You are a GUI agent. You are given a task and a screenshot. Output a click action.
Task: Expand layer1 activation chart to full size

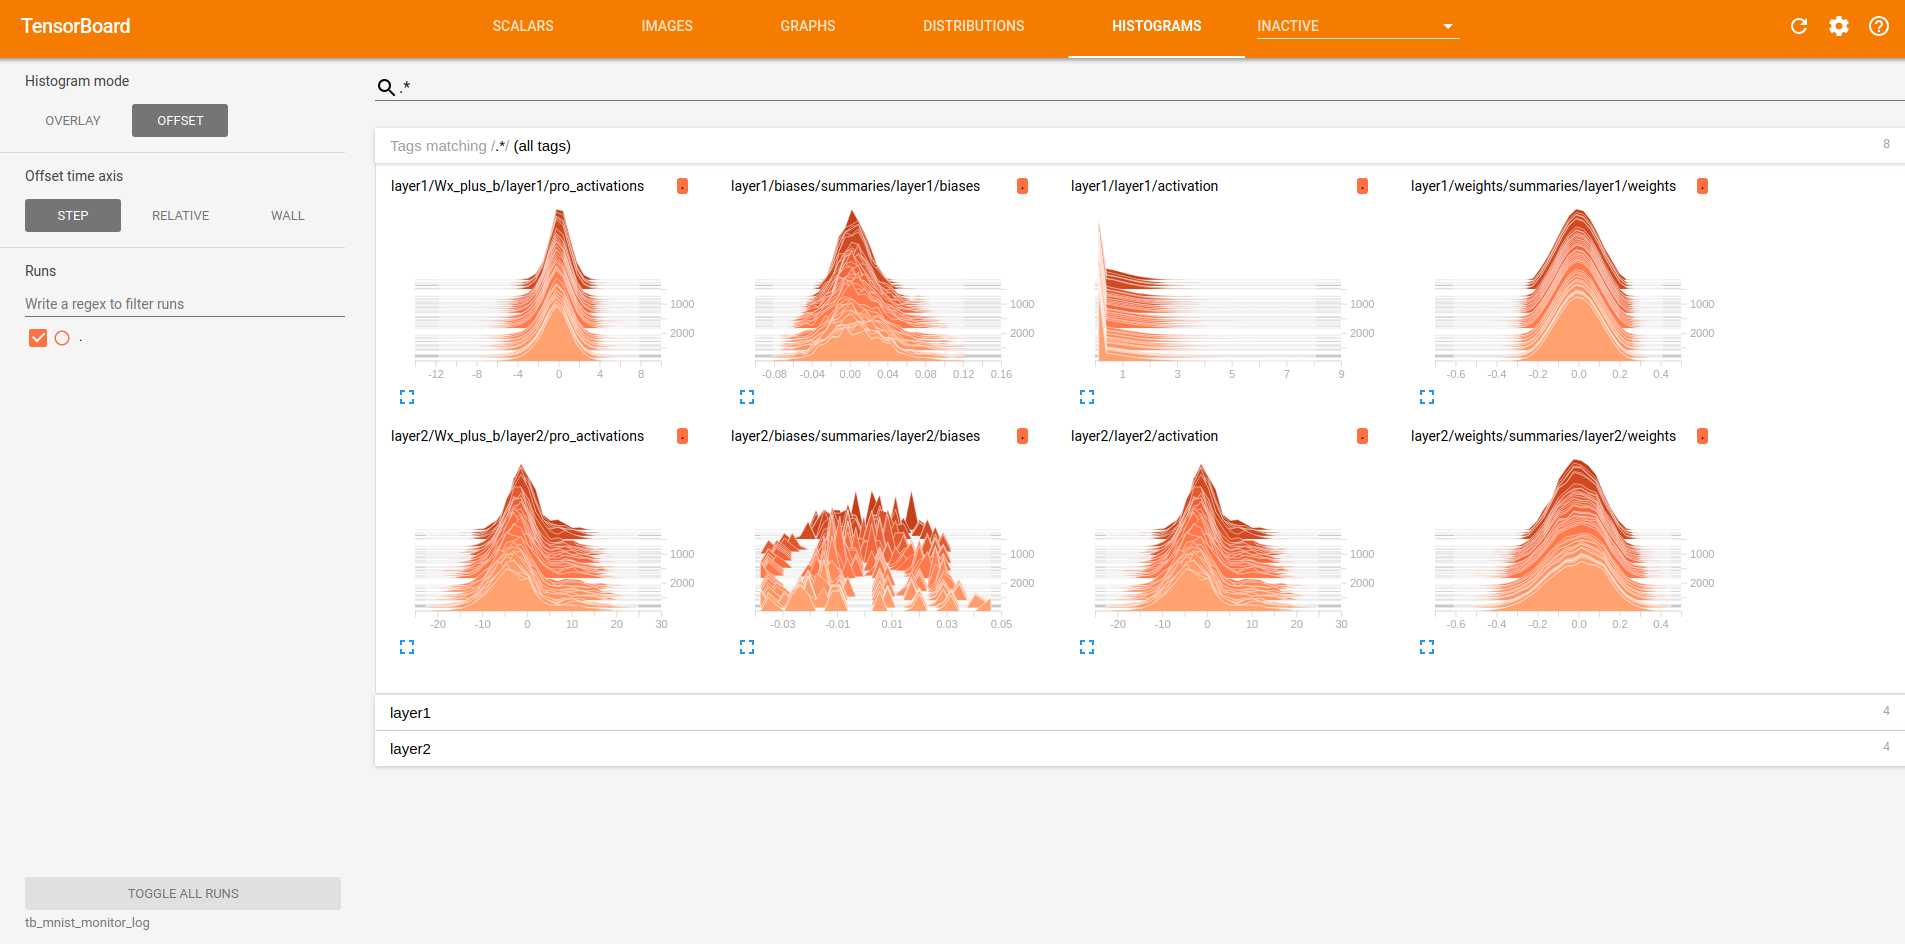point(1087,397)
